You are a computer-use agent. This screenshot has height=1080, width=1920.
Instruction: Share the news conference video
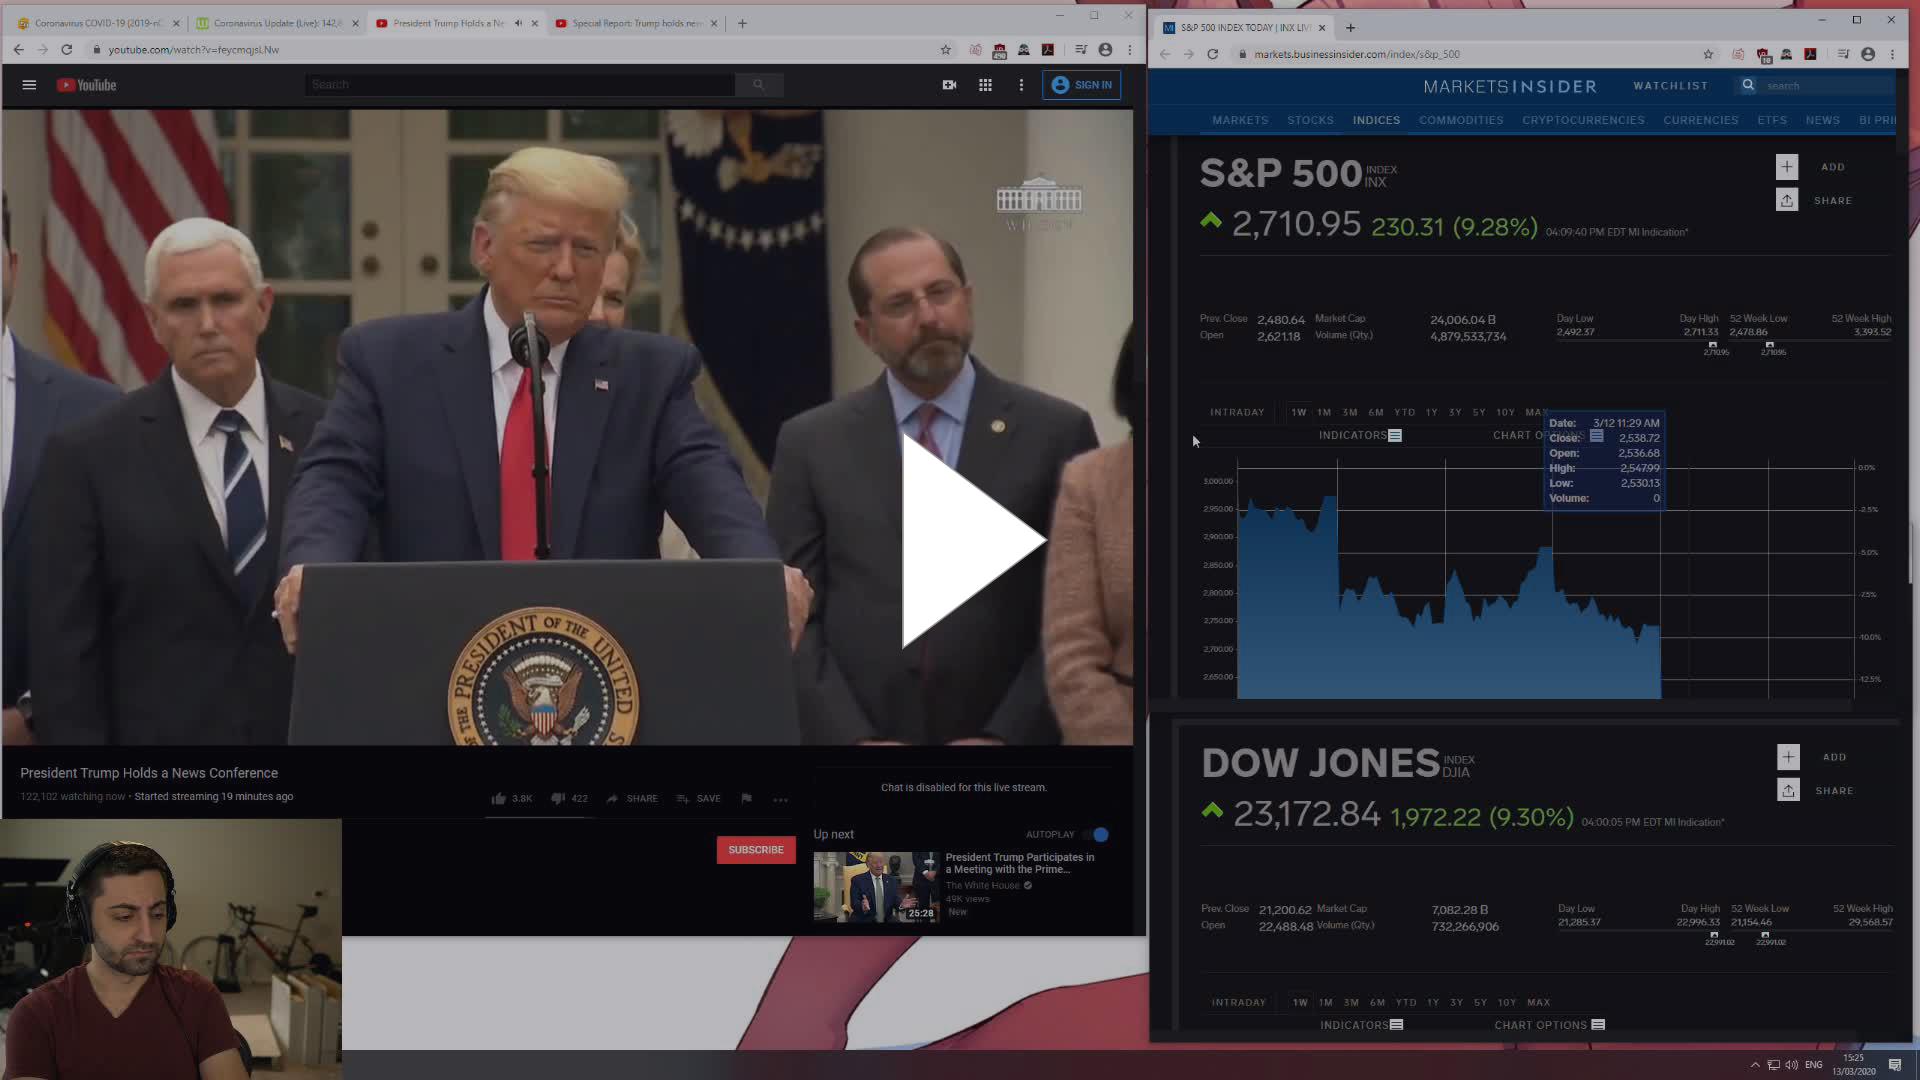click(x=632, y=798)
